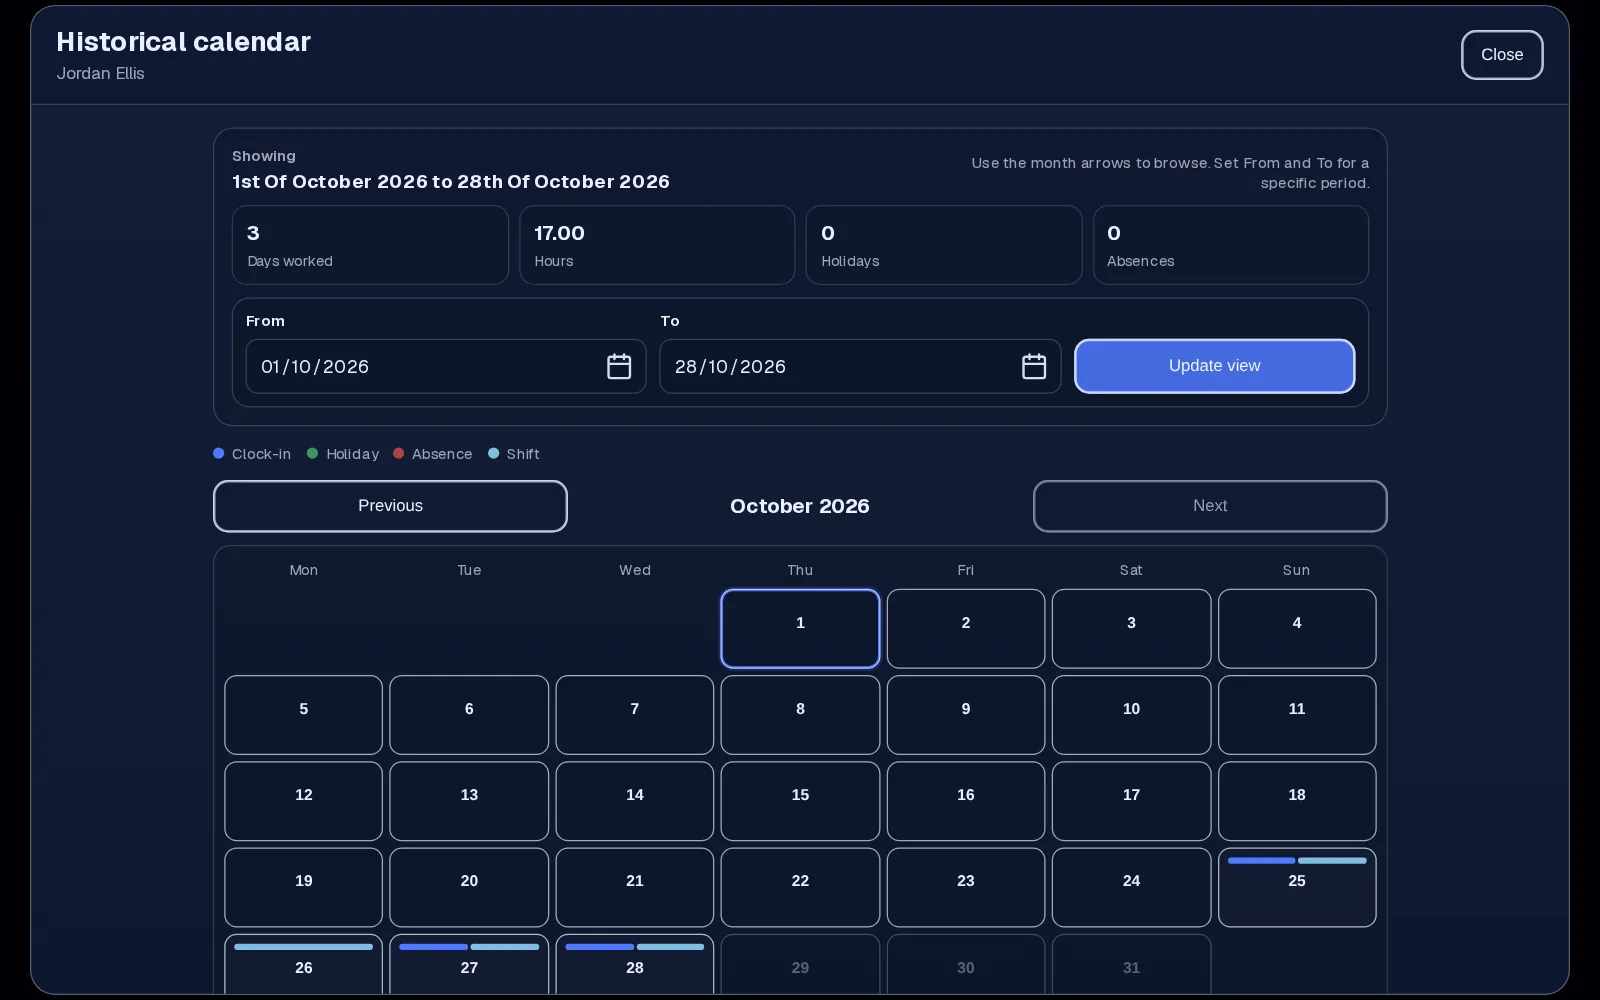Select October 19 day cell

pos(304,888)
